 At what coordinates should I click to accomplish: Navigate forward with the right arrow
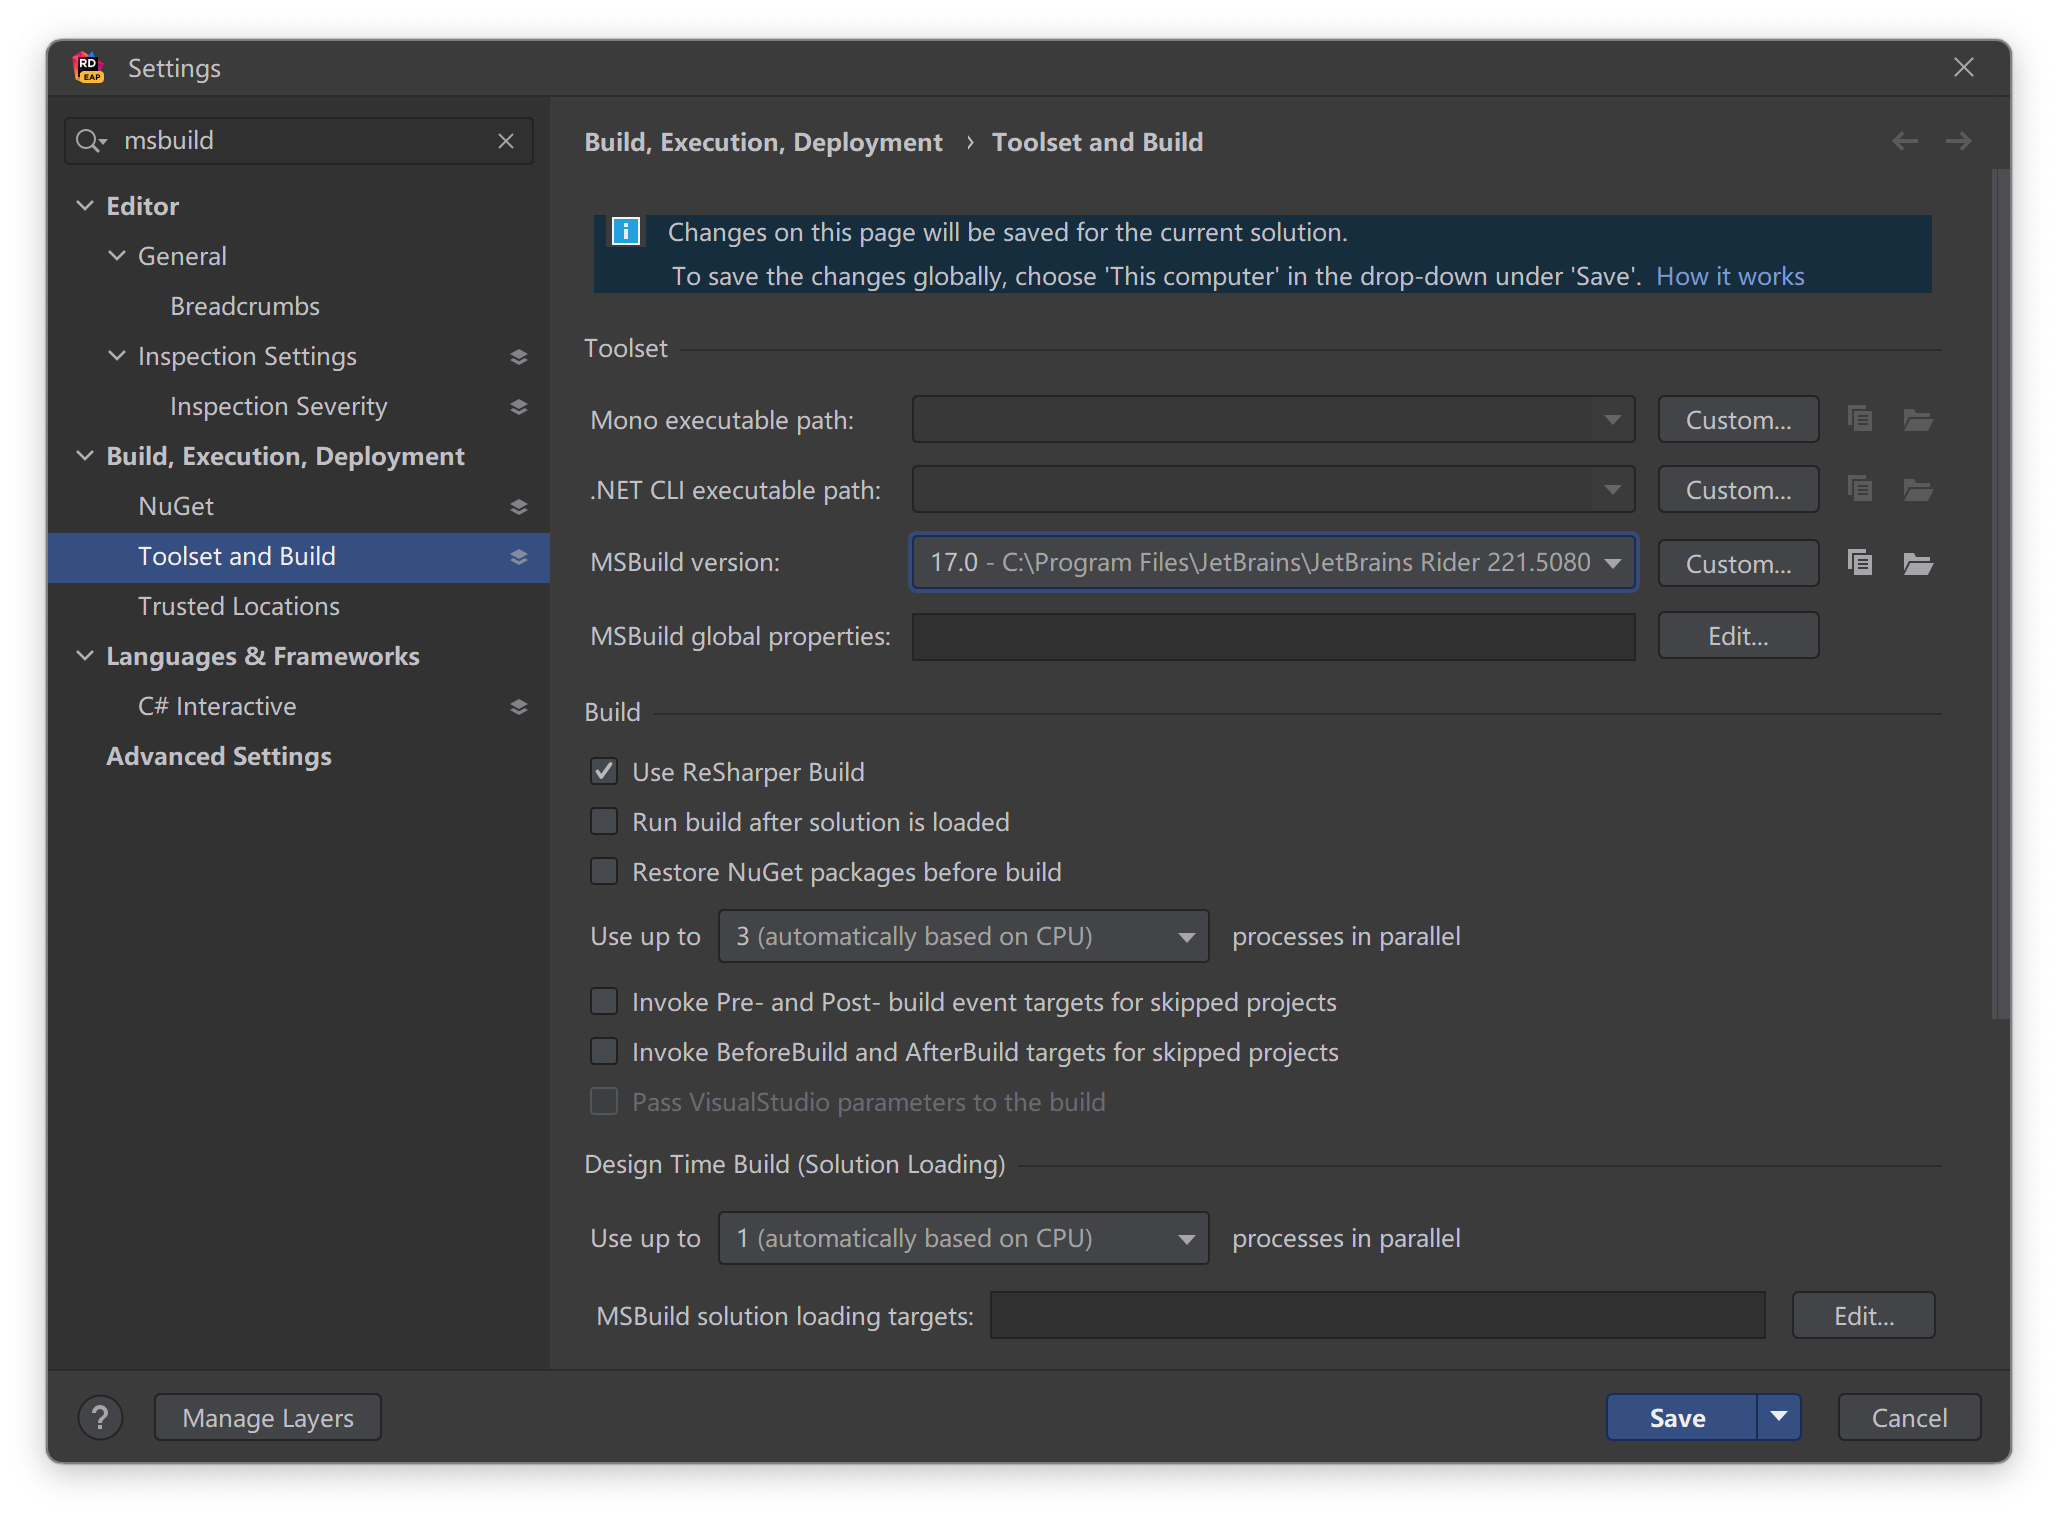tap(1959, 141)
